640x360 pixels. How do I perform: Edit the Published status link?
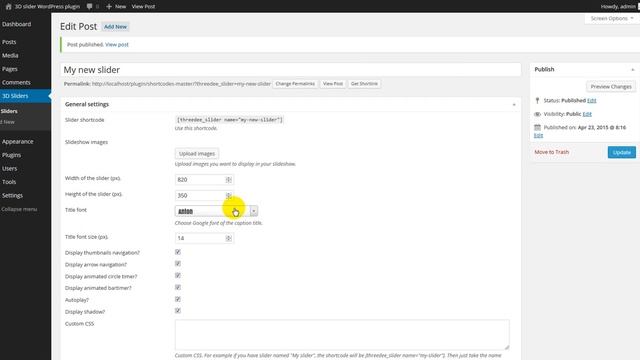coord(591,100)
